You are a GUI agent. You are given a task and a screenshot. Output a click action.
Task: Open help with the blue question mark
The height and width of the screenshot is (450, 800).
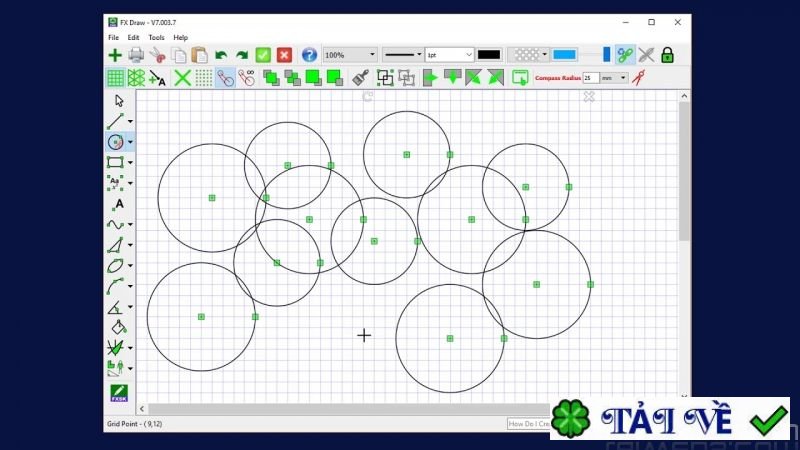(x=309, y=55)
